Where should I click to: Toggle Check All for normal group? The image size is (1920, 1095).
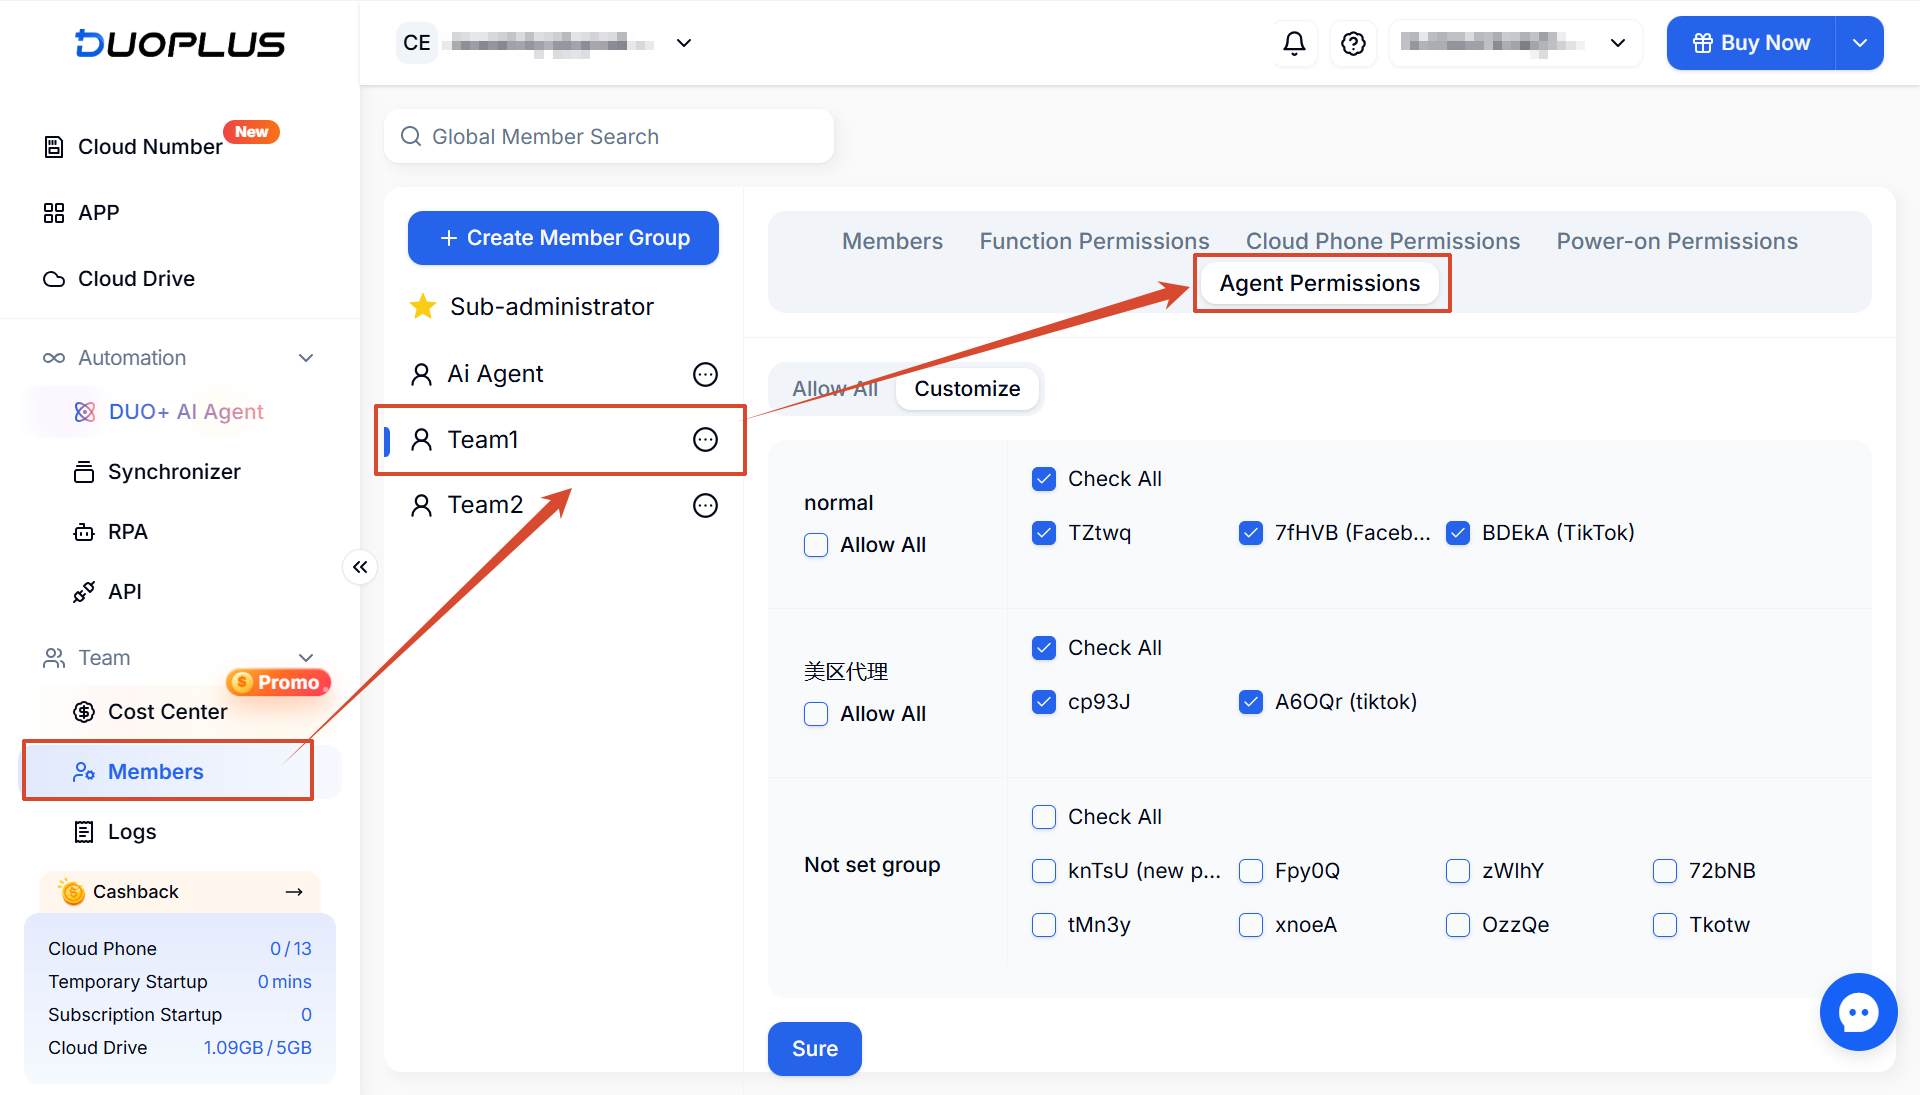pyautogui.click(x=1044, y=479)
